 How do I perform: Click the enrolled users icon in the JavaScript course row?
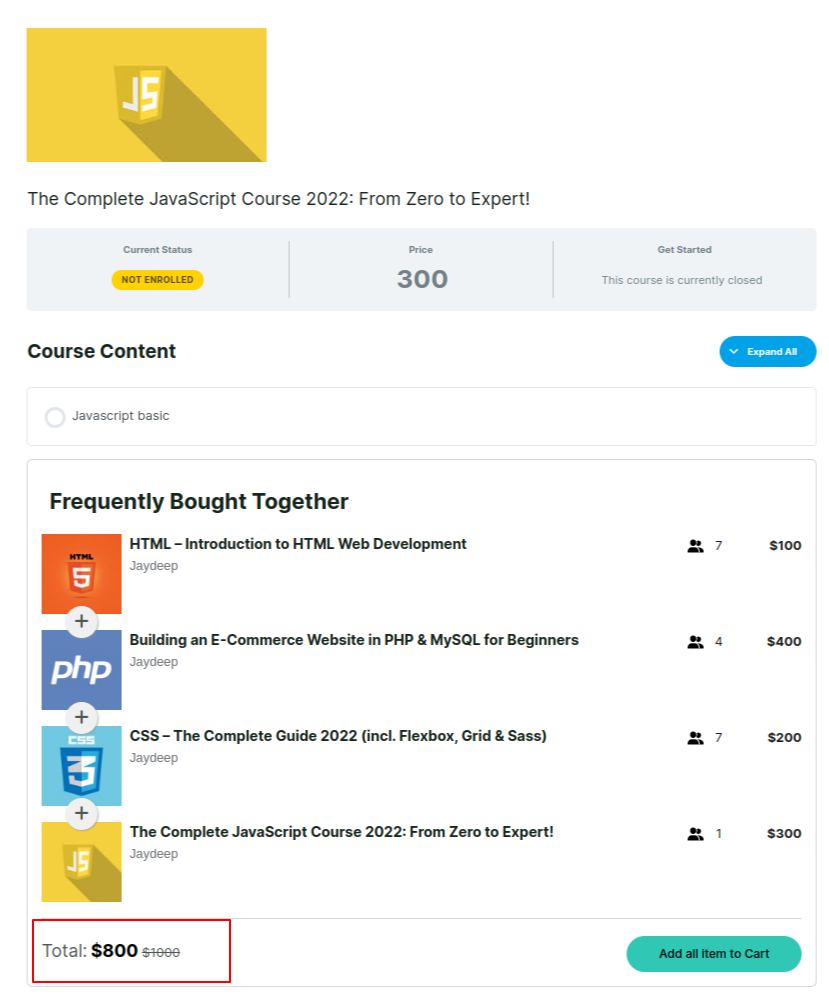click(696, 834)
